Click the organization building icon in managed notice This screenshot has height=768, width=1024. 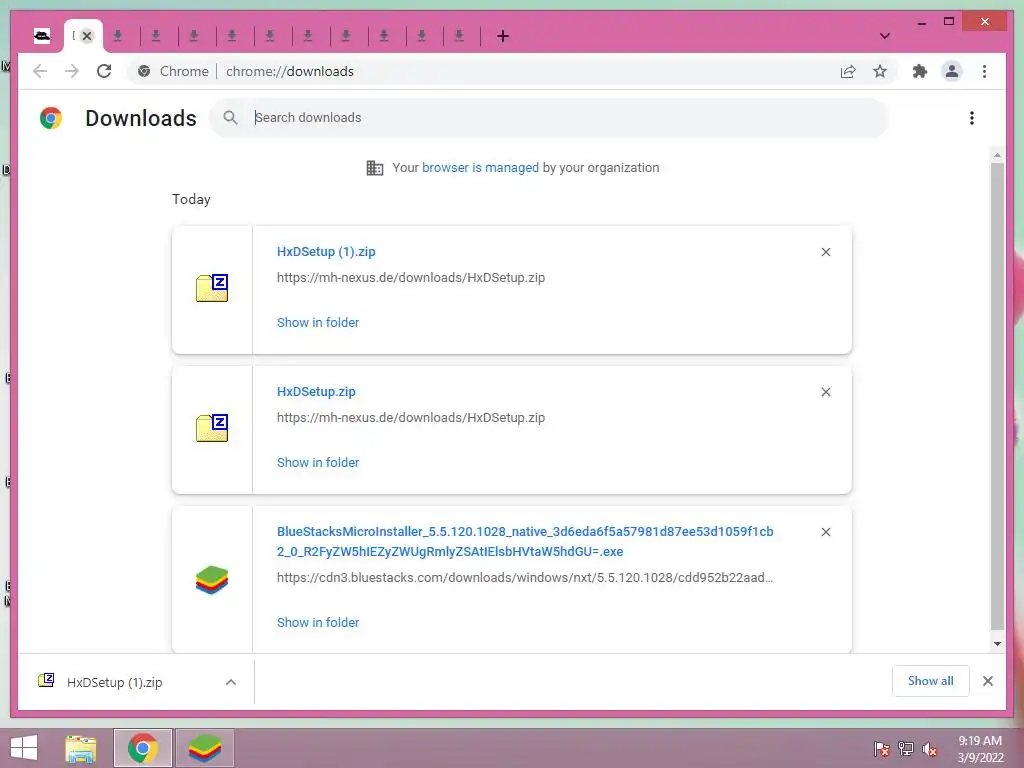click(375, 168)
